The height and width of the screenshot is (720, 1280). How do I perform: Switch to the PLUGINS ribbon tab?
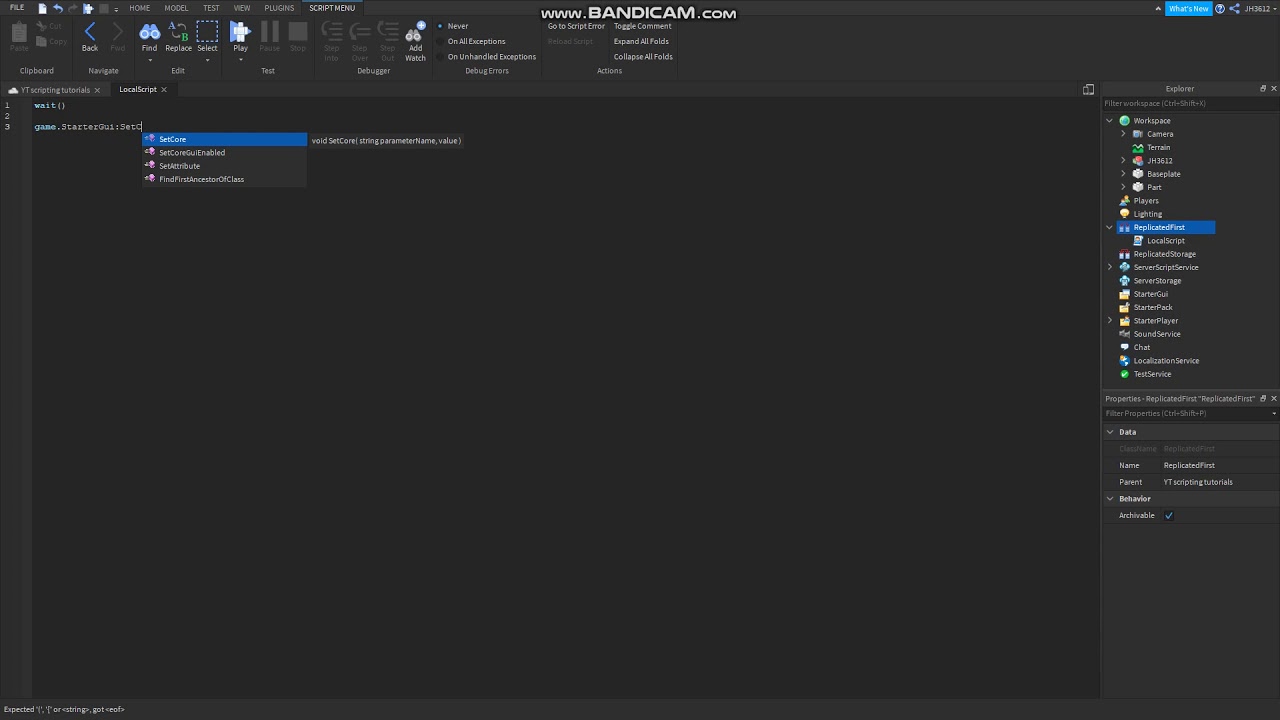point(279,8)
